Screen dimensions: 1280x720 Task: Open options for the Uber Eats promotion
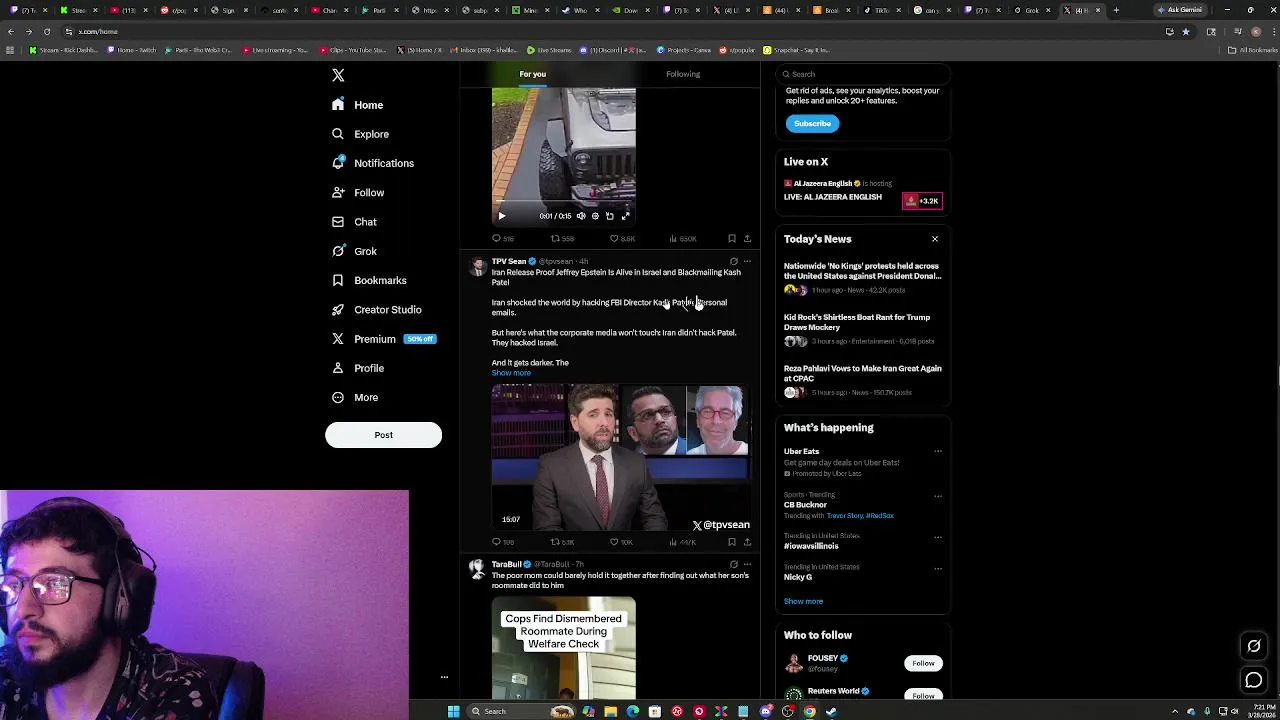(938, 451)
